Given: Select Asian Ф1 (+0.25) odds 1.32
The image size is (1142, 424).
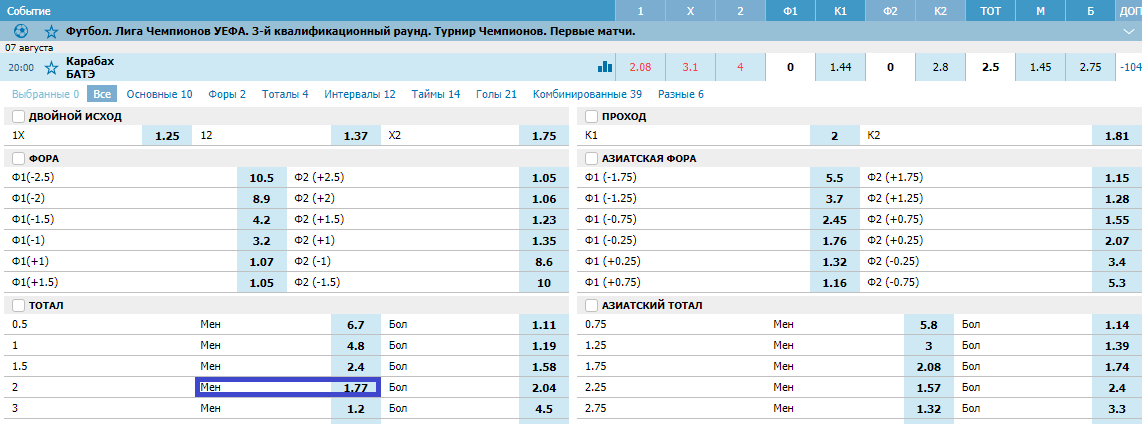Looking at the screenshot, I should [835, 262].
